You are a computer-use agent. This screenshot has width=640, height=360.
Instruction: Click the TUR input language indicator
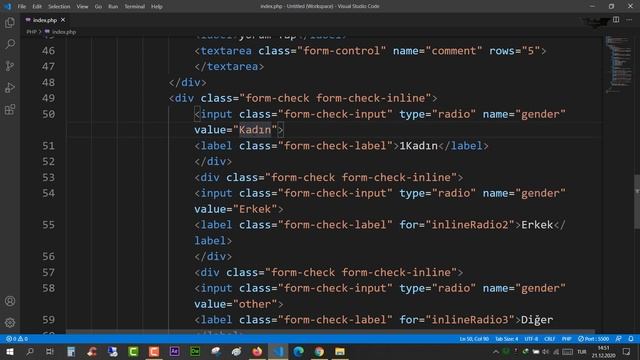coord(582,351)
